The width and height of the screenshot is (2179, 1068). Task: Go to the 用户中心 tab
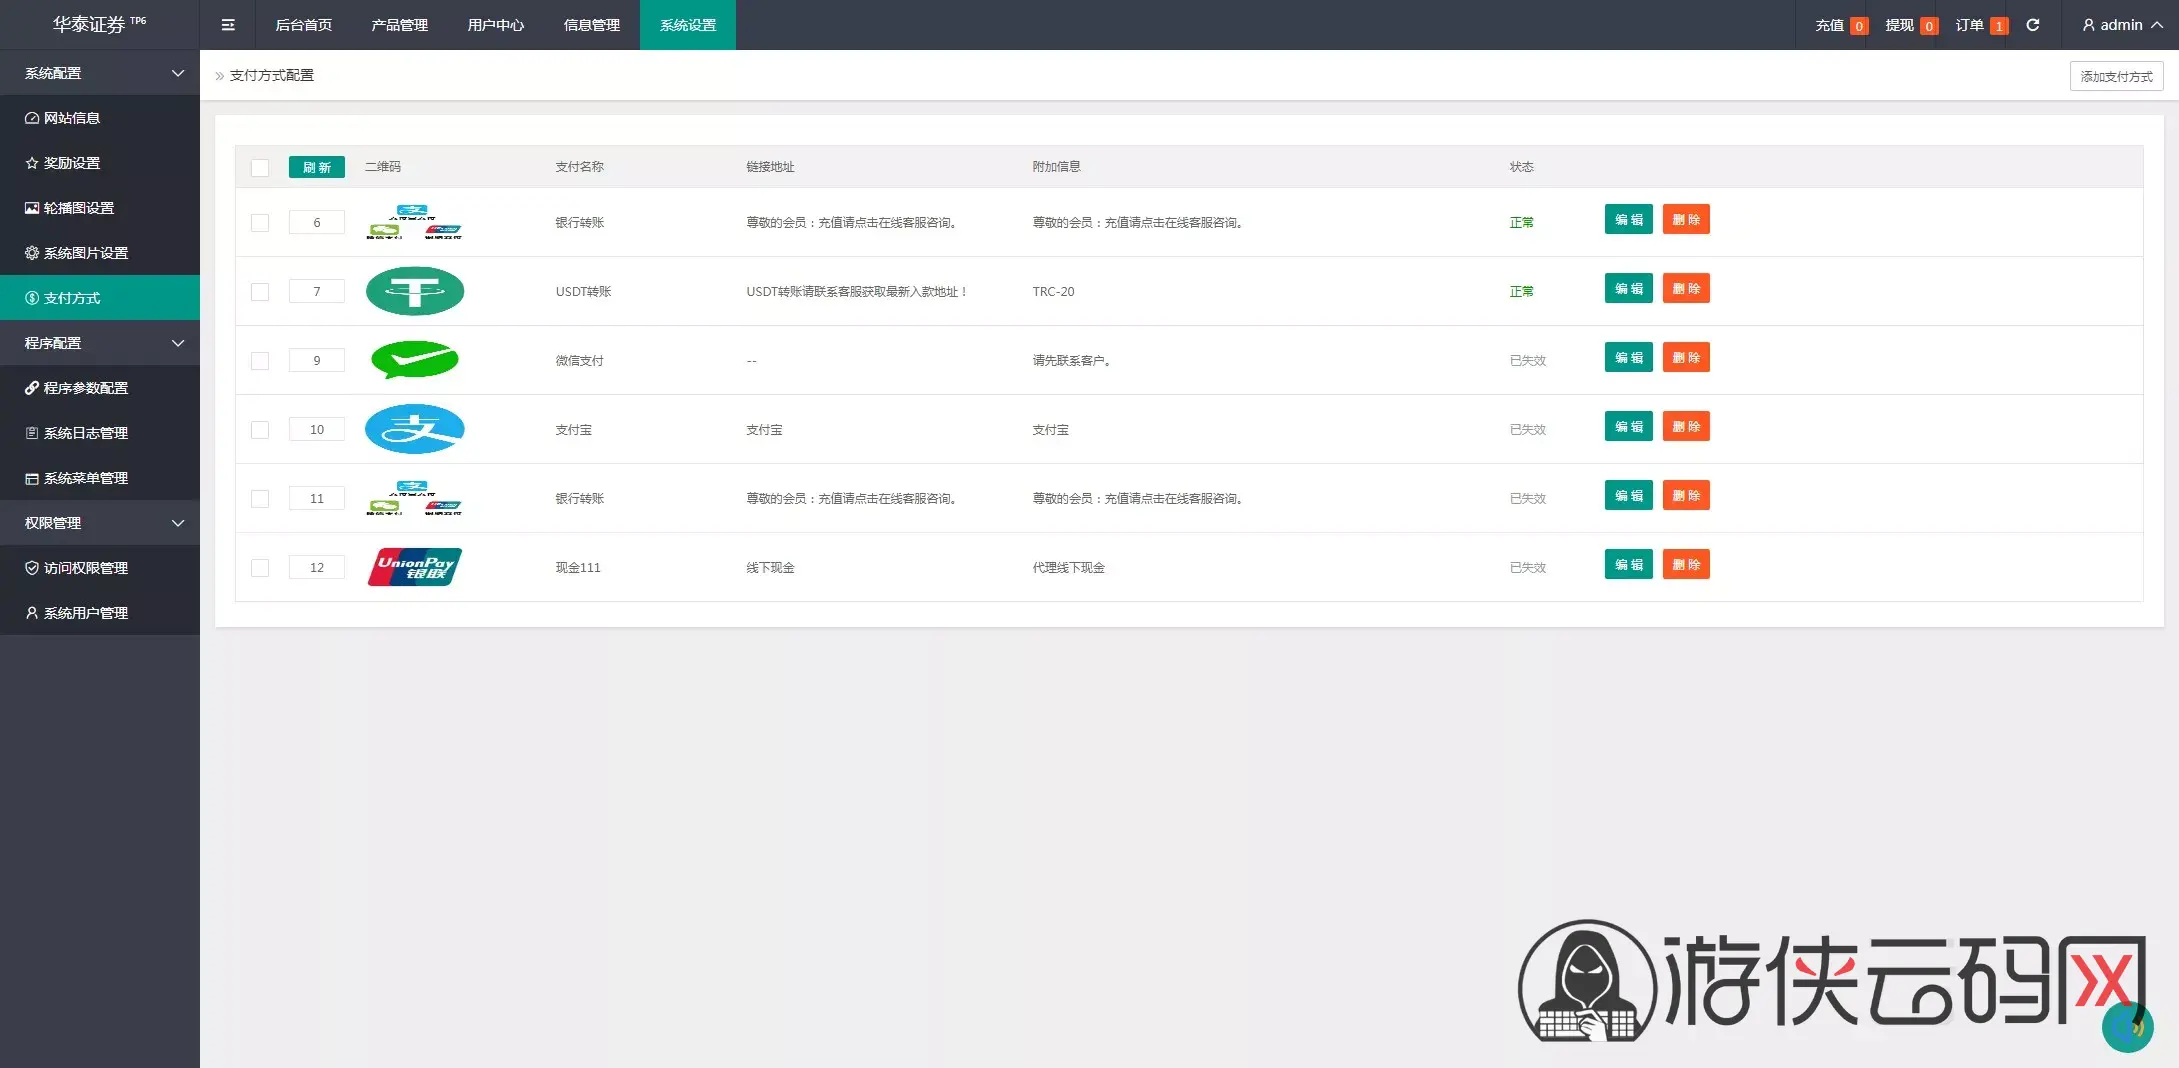coord(496,25)
